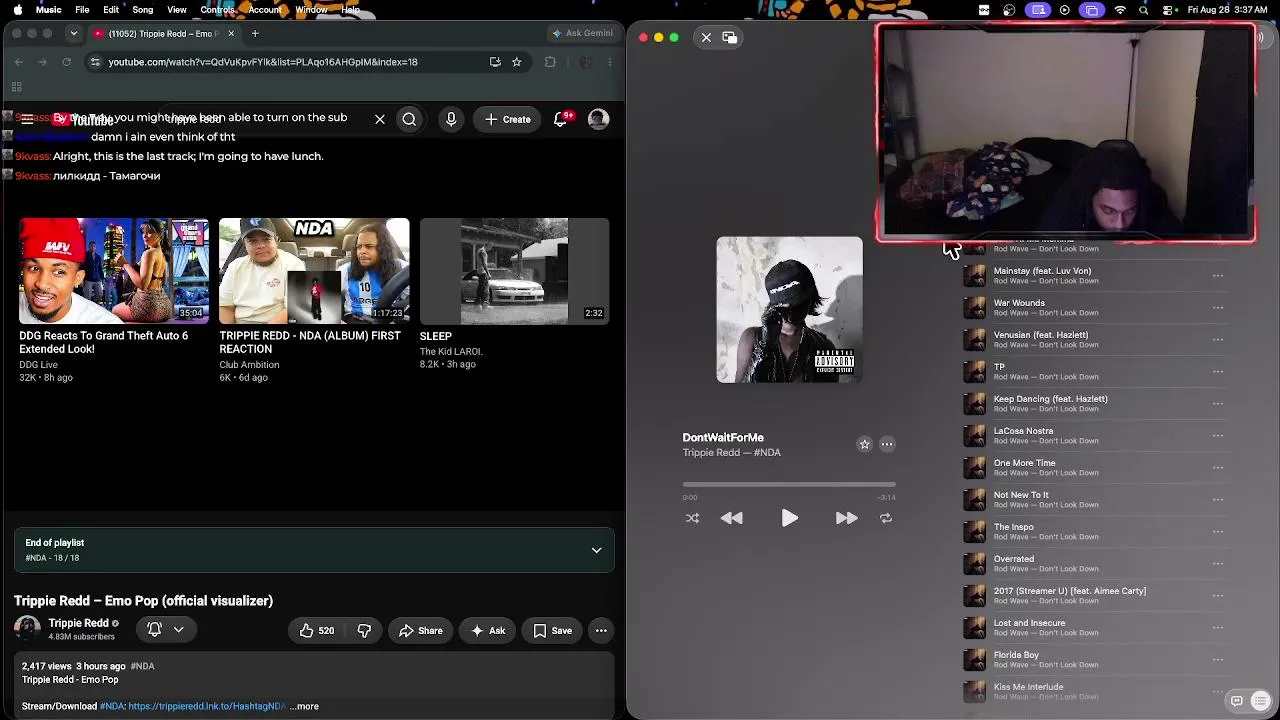Open the Window menu
This screenshot has height=720, width=1280.
pos(311,10)
